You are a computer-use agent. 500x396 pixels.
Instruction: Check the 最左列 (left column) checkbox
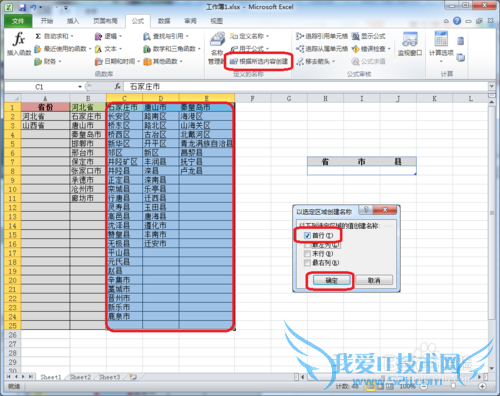pos(307,245)
